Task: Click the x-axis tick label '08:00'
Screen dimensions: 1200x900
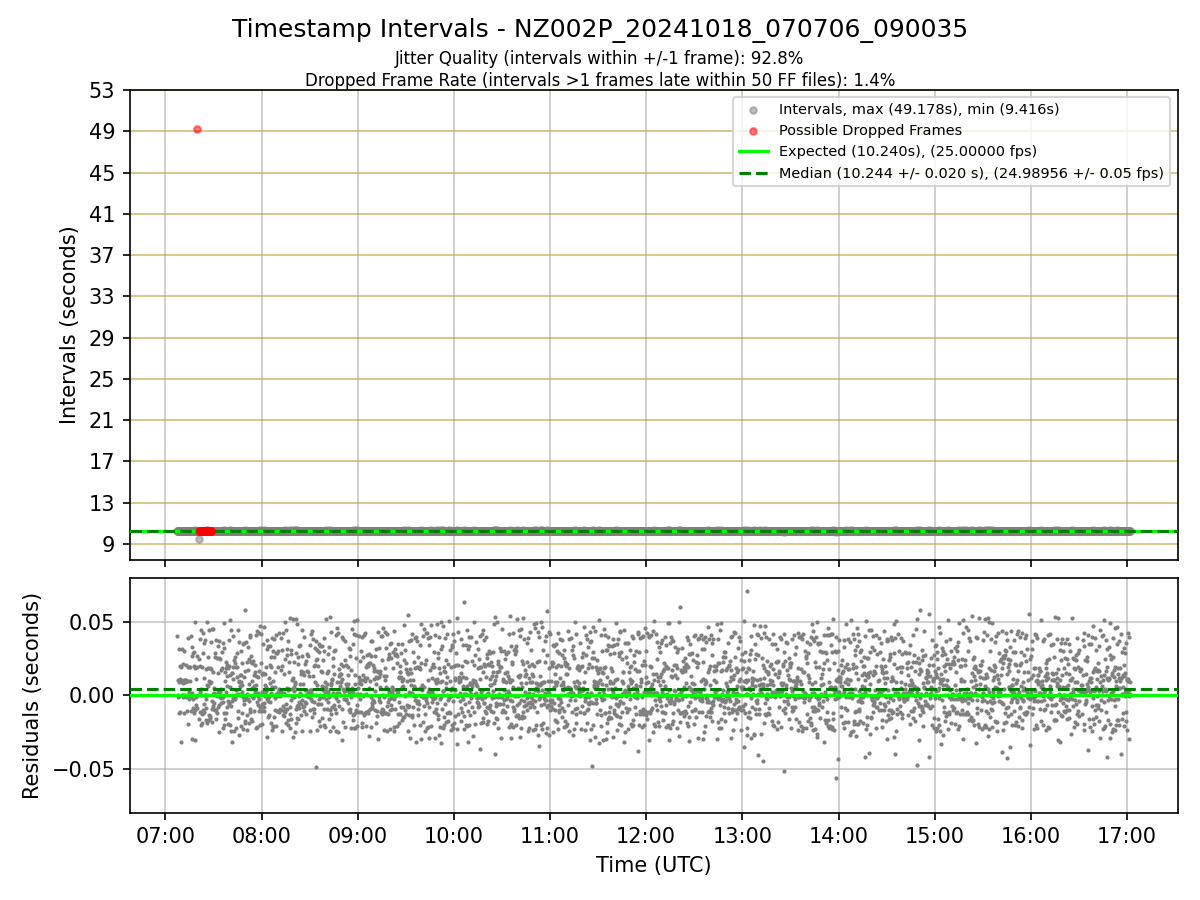Action: pos(262,835)
